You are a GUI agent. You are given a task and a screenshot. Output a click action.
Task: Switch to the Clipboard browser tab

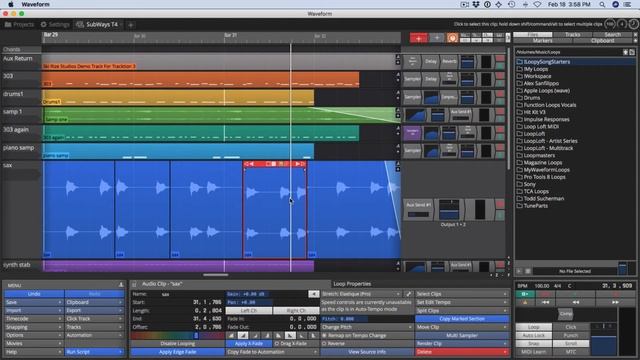pyautogui.click(x=602, y=40)
